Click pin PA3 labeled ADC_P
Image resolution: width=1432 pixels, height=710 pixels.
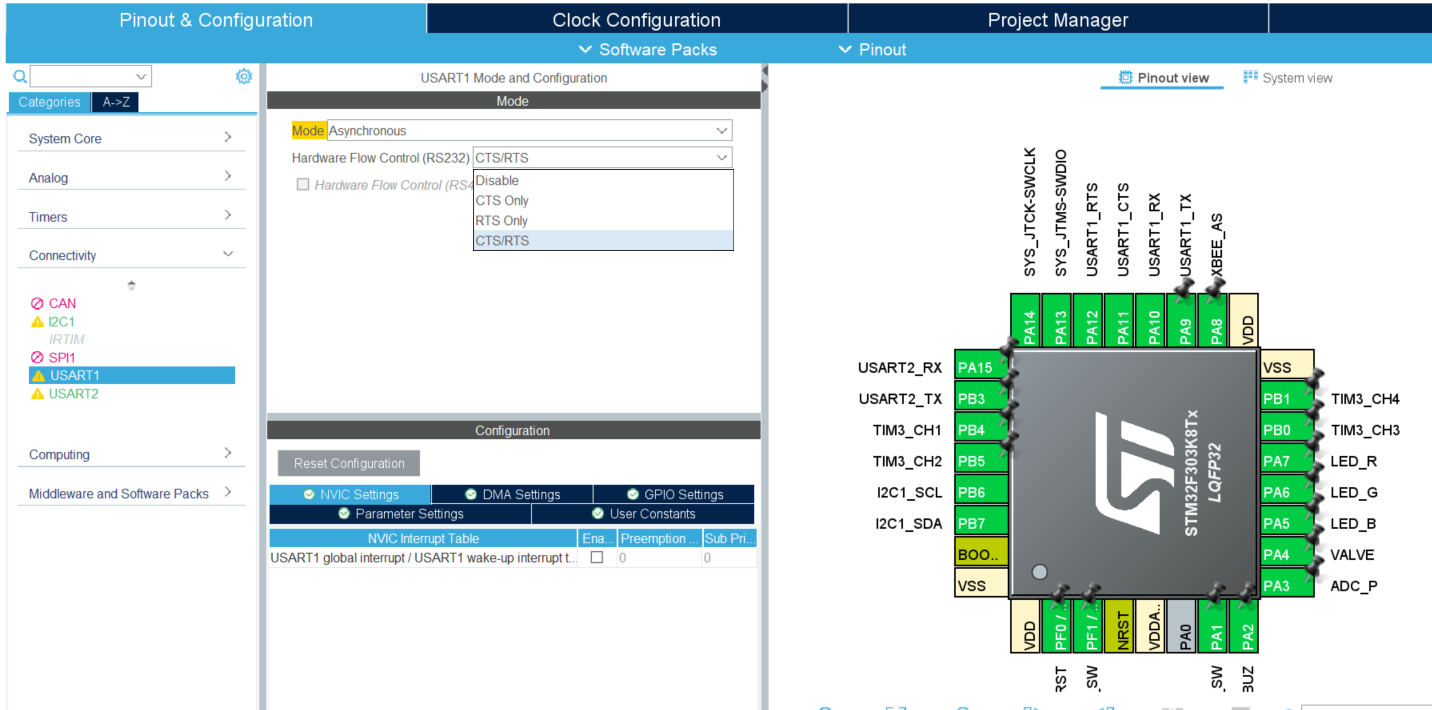[x=1287, y=585]
